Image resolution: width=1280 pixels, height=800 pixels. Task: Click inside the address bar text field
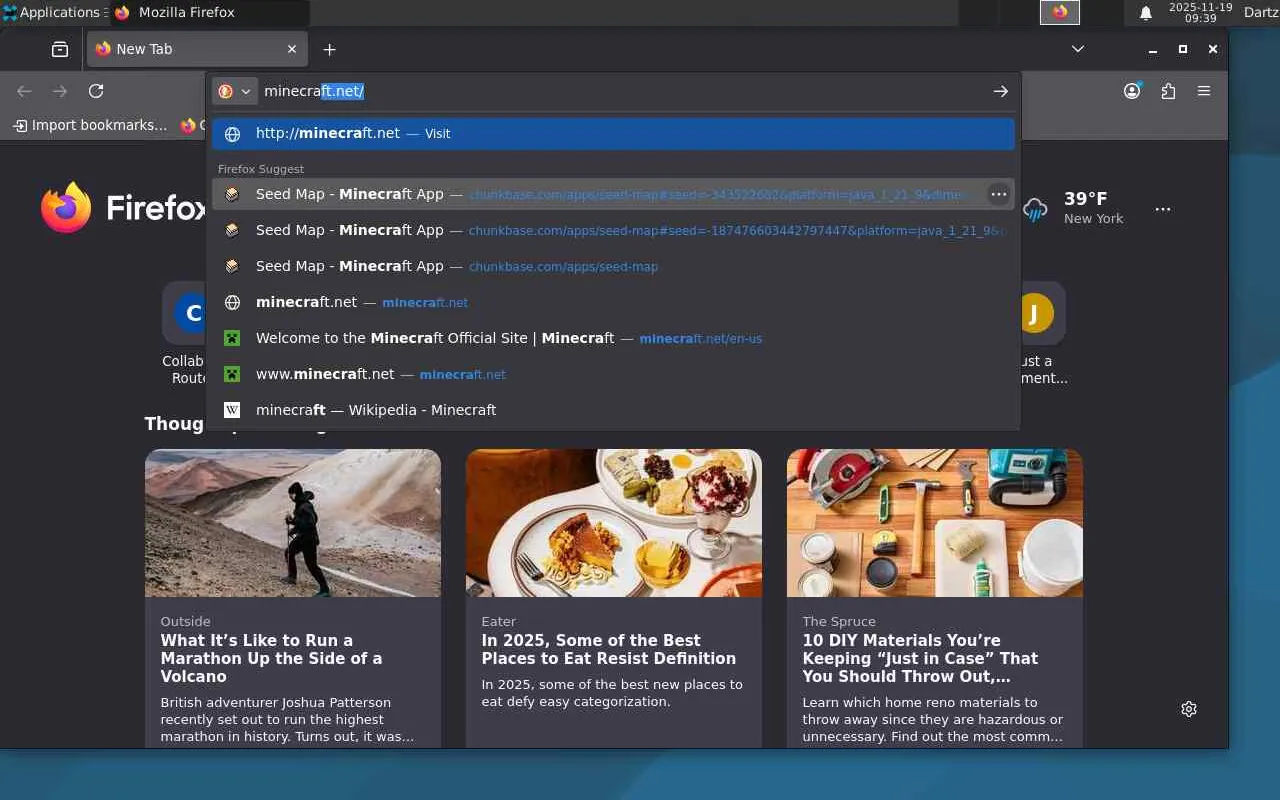pos(620,91)
